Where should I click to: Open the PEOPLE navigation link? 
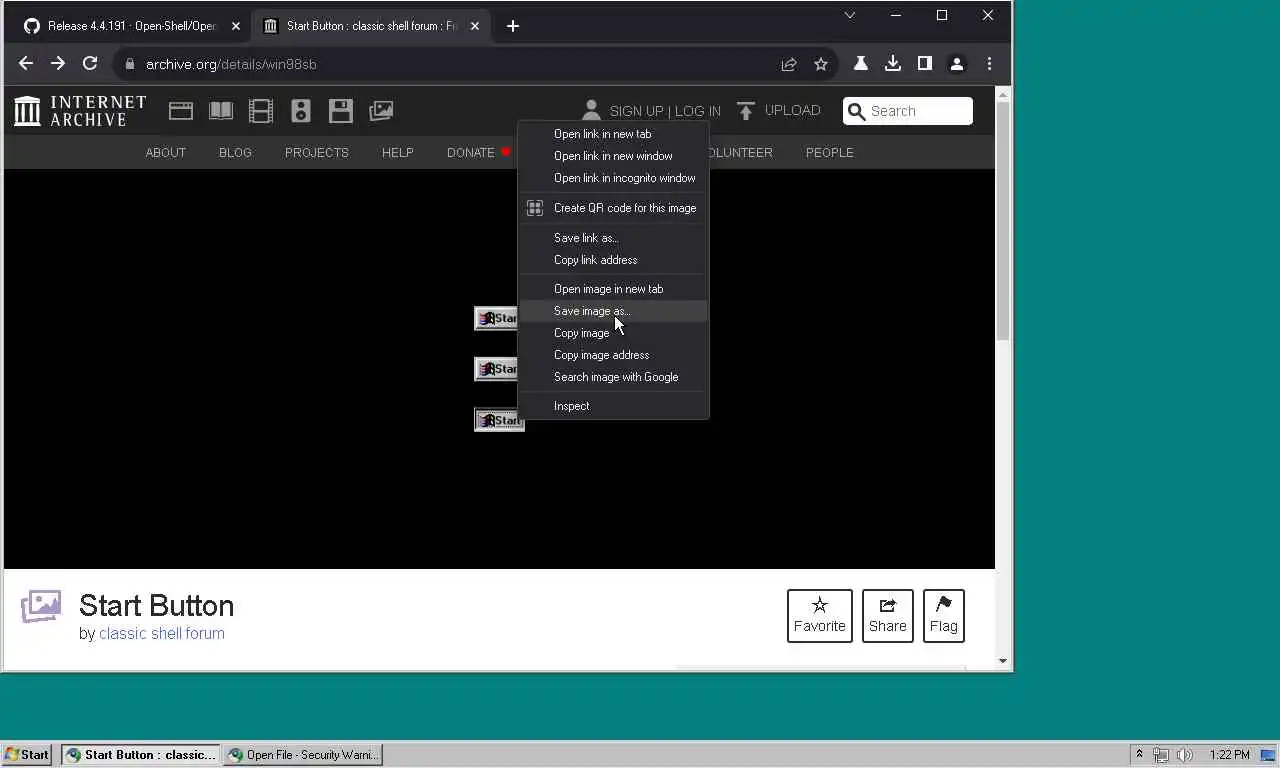830,153
